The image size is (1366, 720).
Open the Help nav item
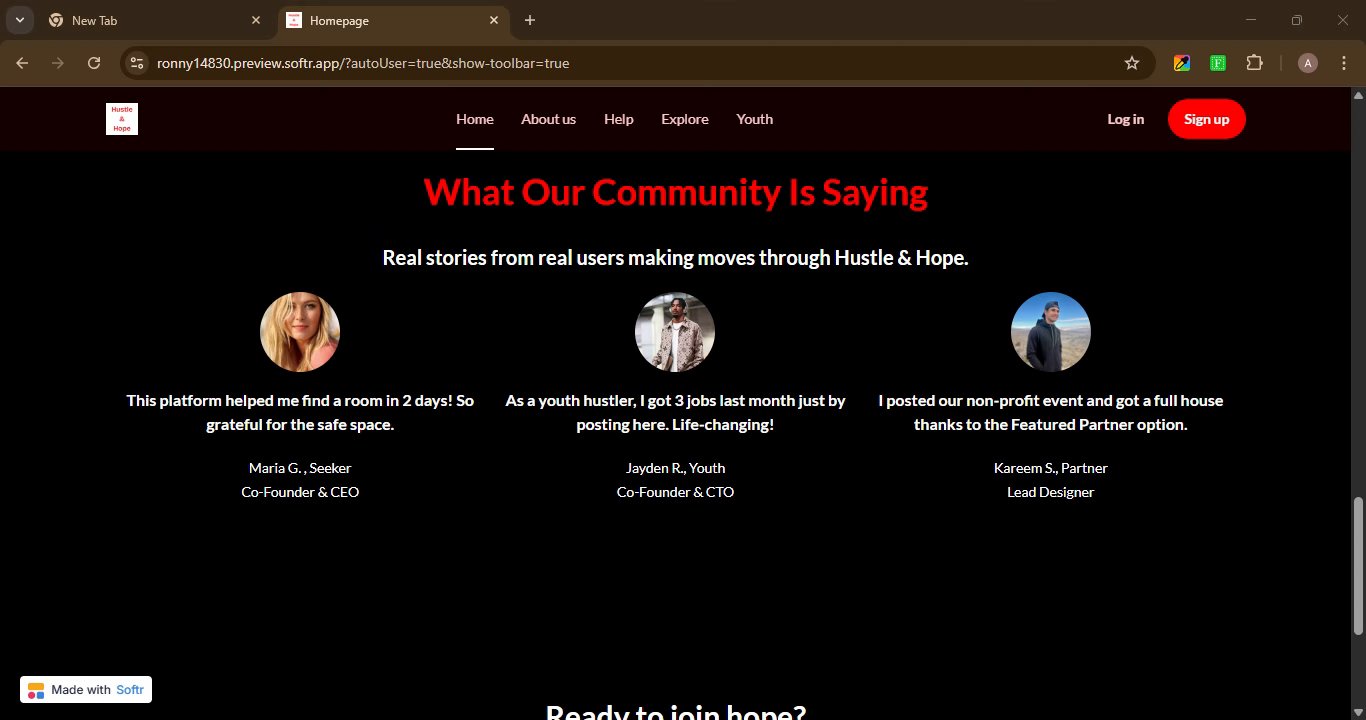pyautogui.click(x=619, y=119)
